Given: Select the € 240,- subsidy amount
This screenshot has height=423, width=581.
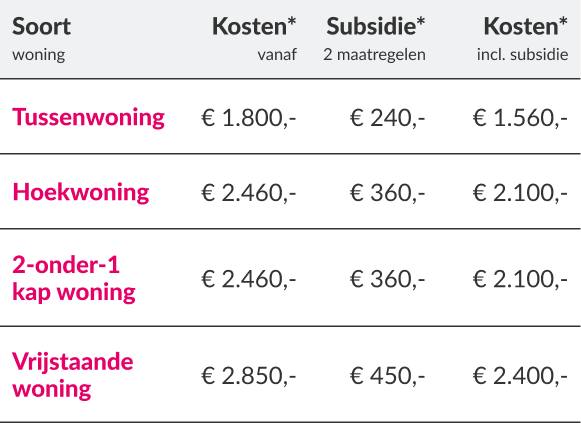Looking at the screenshot, I should point(387,118).
